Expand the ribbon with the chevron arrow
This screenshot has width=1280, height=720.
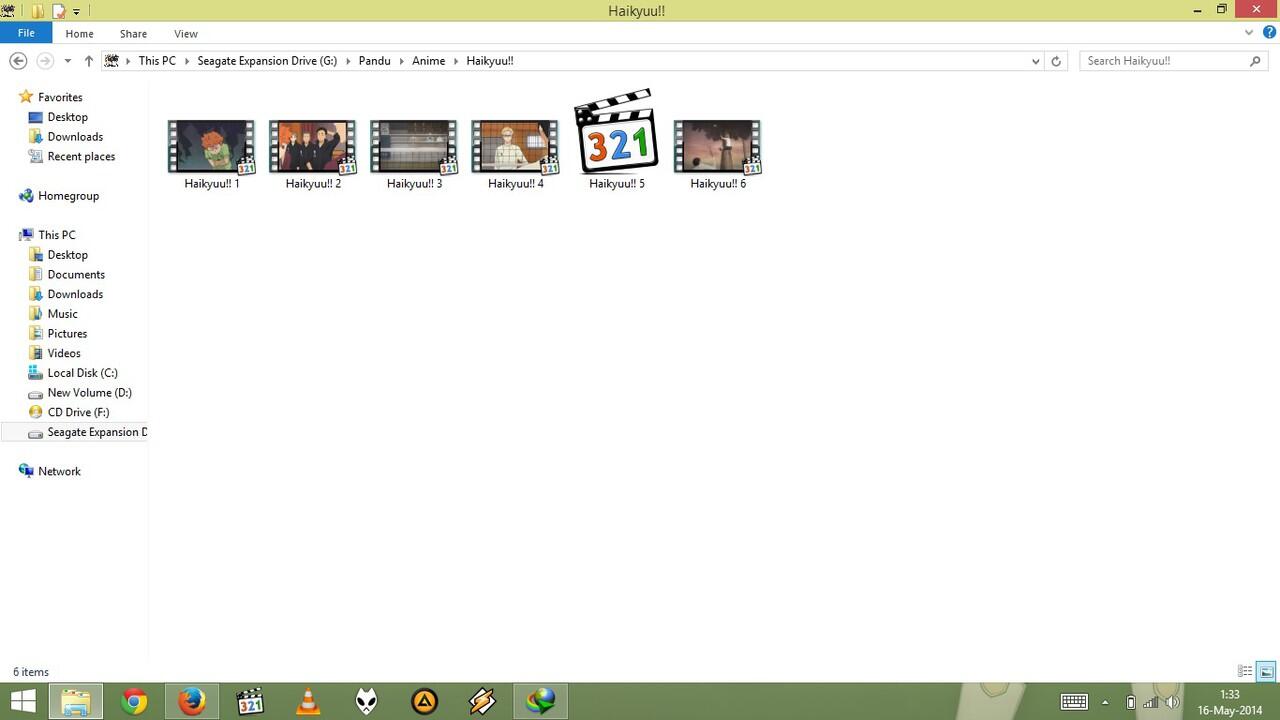[1249, 33]
